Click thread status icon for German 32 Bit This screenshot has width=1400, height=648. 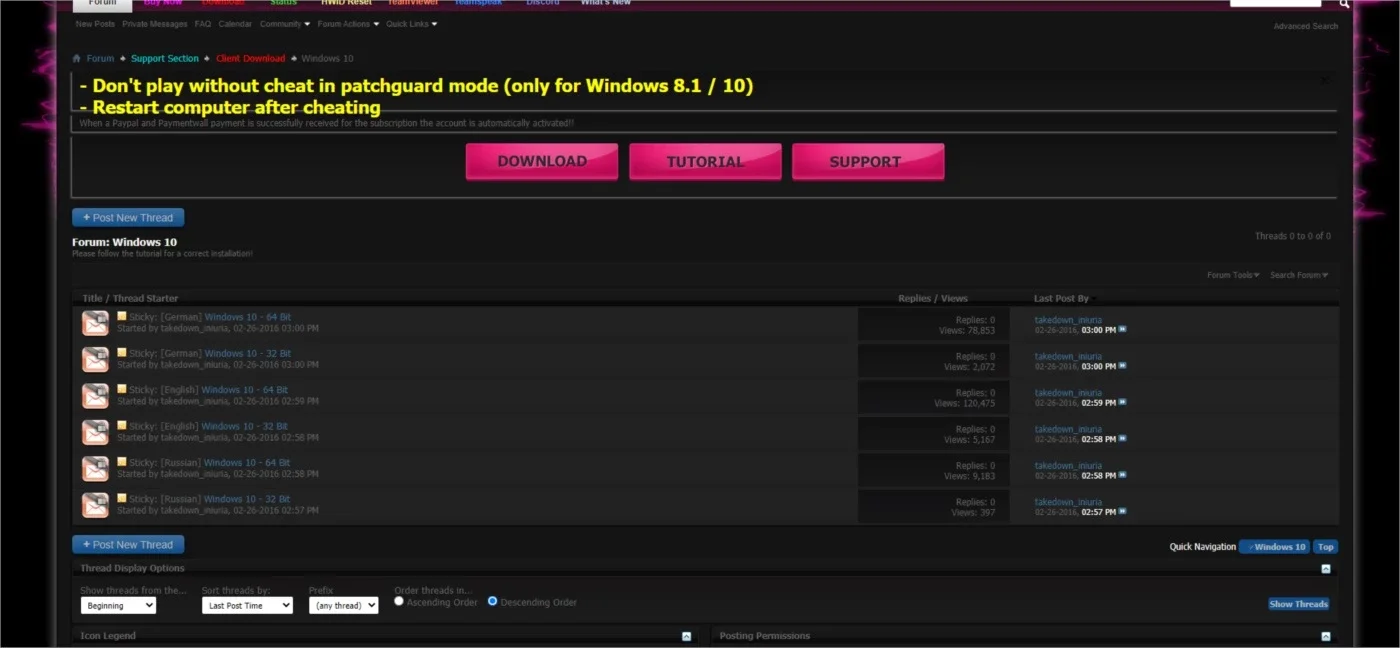pyautogui.click(x=95, y=359)
